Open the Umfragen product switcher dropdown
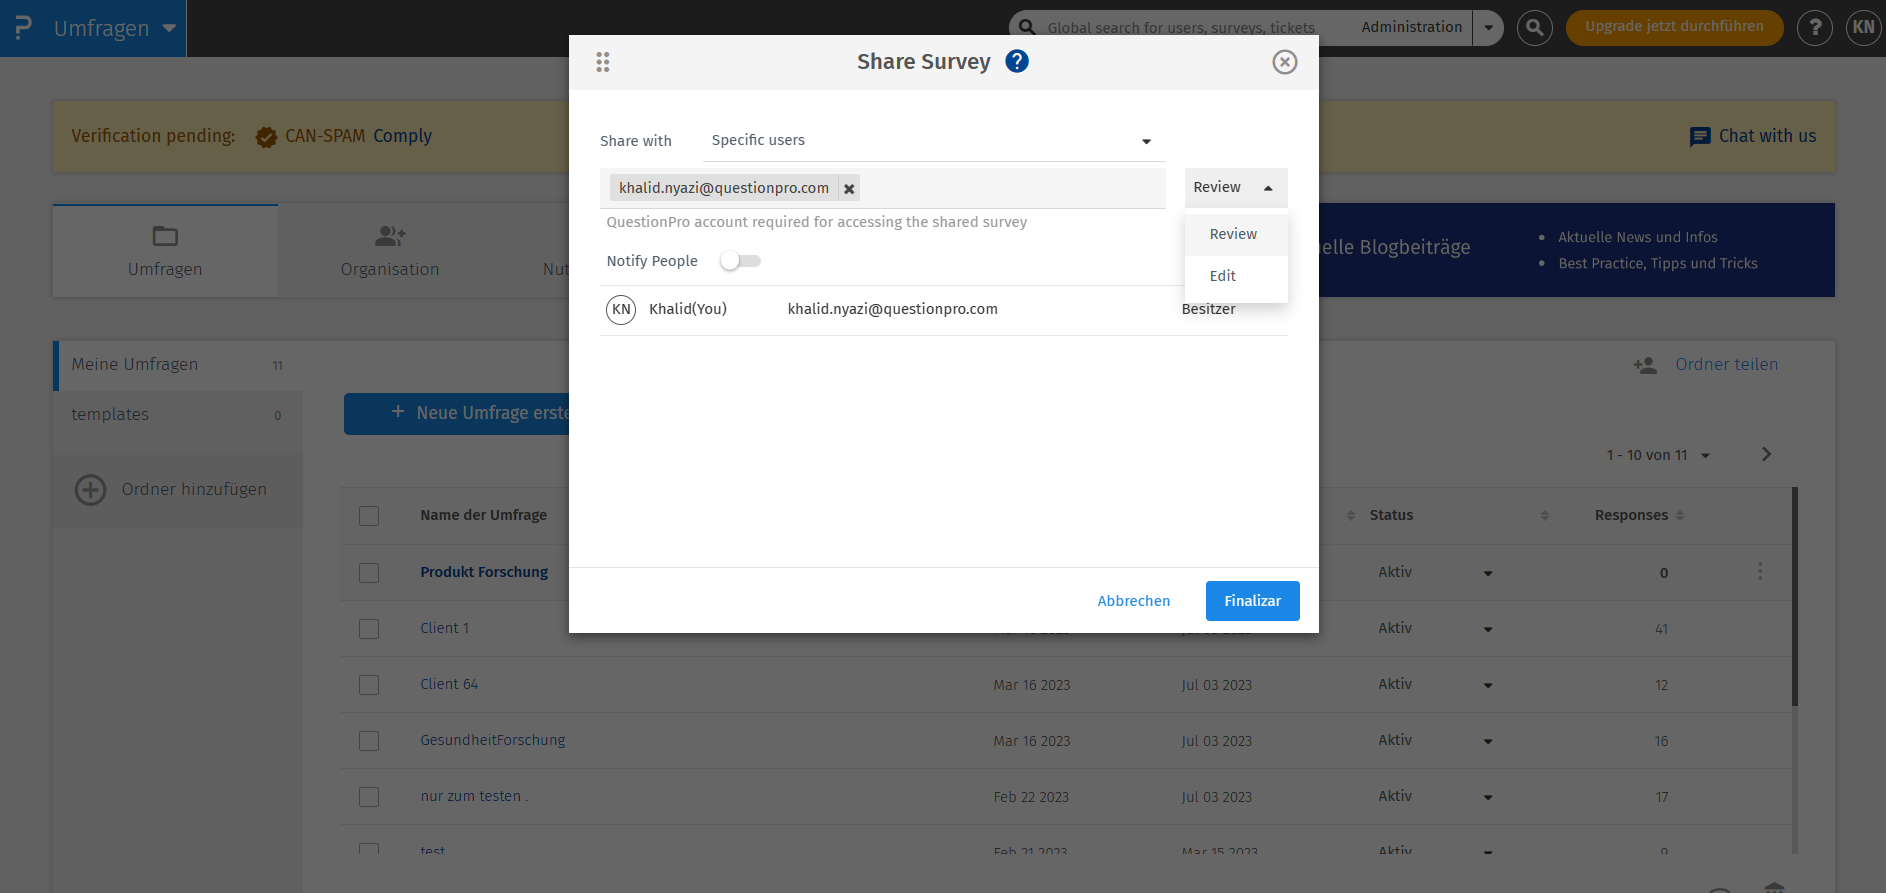This screenshot has width=1886, height=893. pyautogui.click(x=169, y=28)
